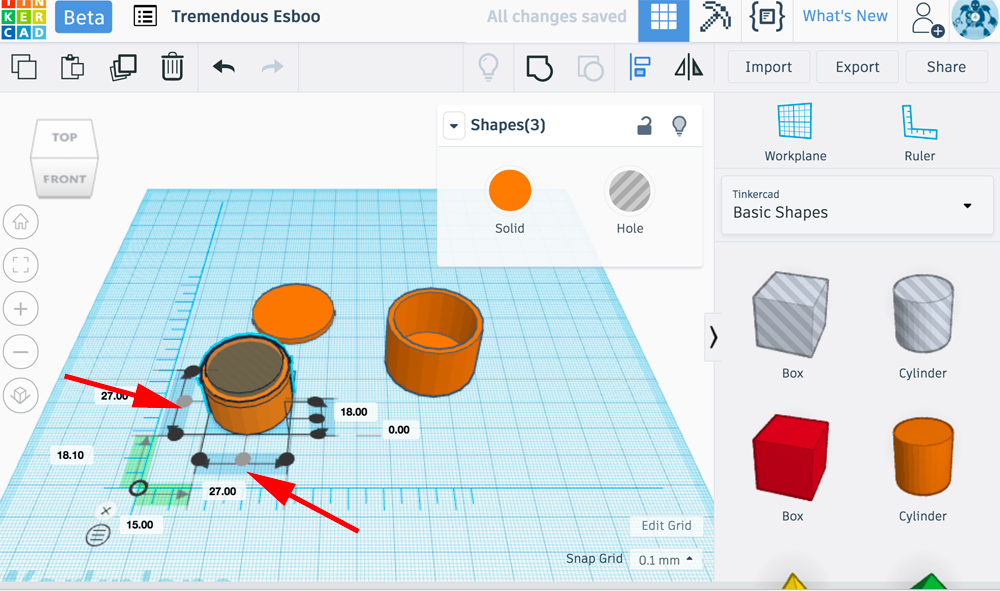Switch to the Bricks braces view
The width and height of the screenshot is (1000, 591).
coord(767,17)
